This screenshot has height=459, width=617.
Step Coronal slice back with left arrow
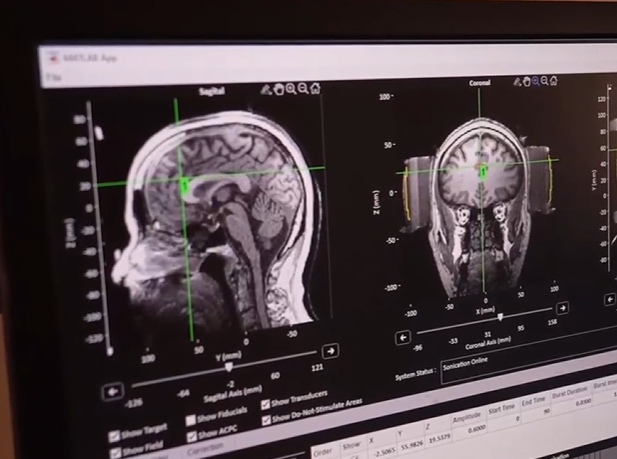tap(403, 338)
